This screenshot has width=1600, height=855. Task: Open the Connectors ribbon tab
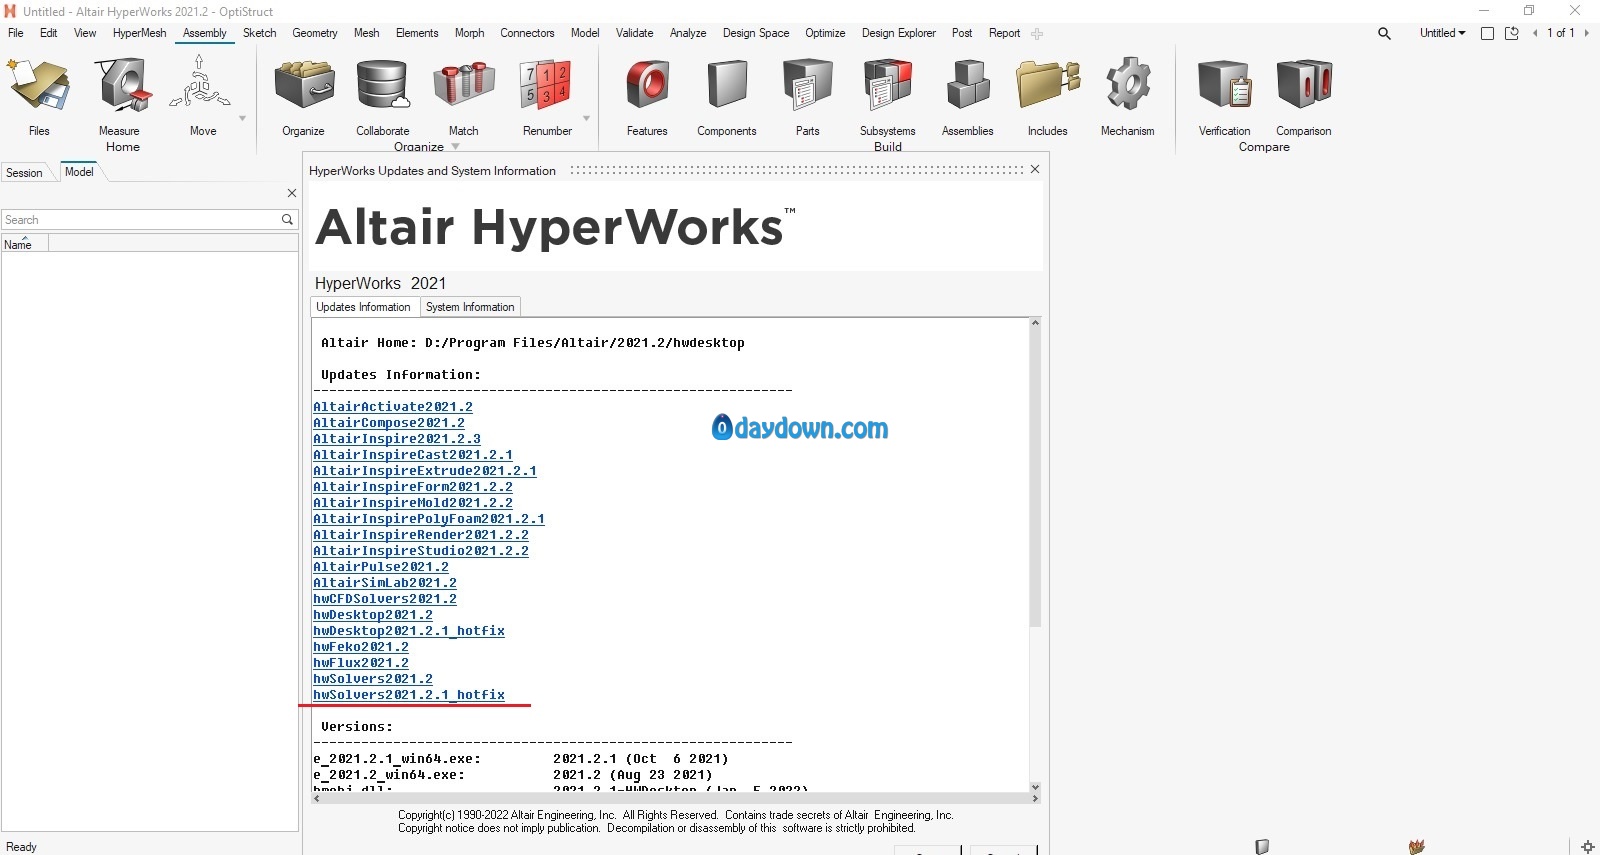(527, 33)
